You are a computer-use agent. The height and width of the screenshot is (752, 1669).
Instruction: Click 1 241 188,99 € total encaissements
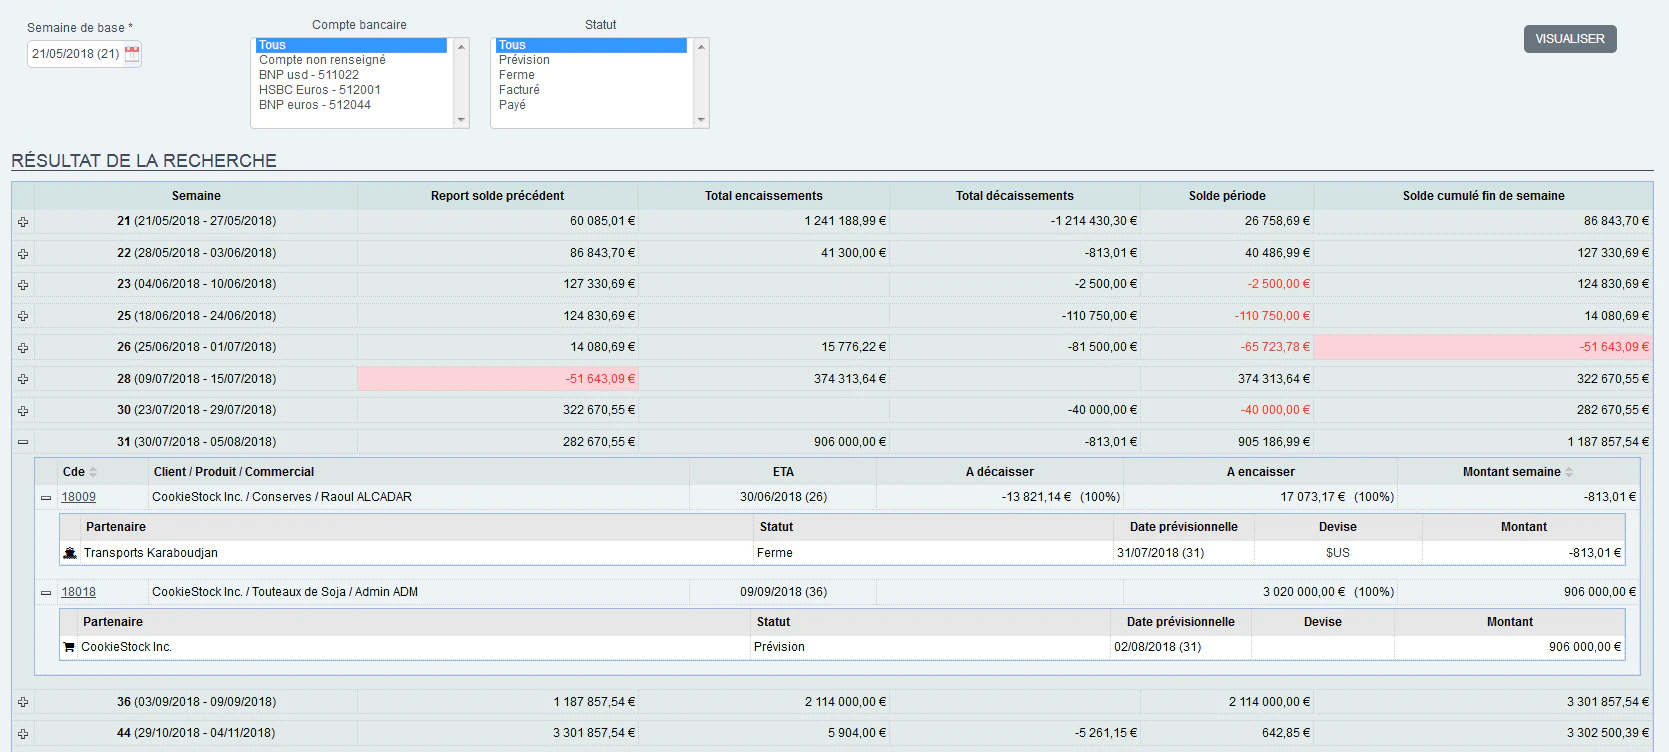pyautogui.click(x=845, y=221)
